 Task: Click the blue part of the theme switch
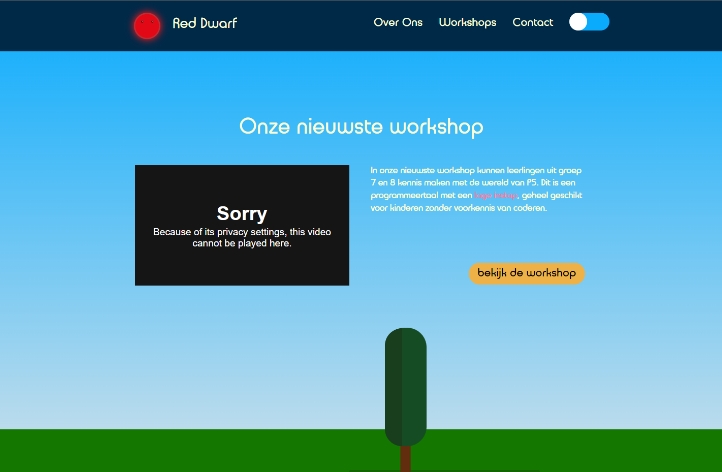tap(599, 22)
